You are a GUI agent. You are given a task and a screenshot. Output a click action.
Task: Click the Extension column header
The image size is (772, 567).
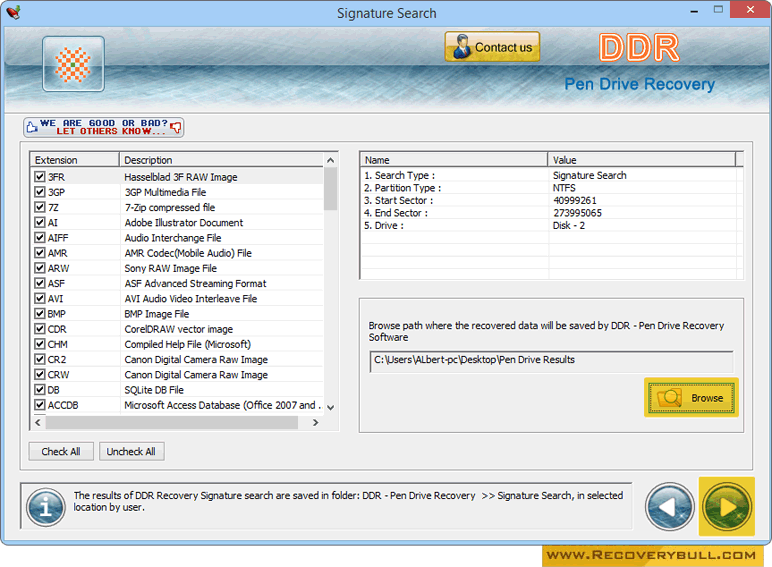pos(75,160)
